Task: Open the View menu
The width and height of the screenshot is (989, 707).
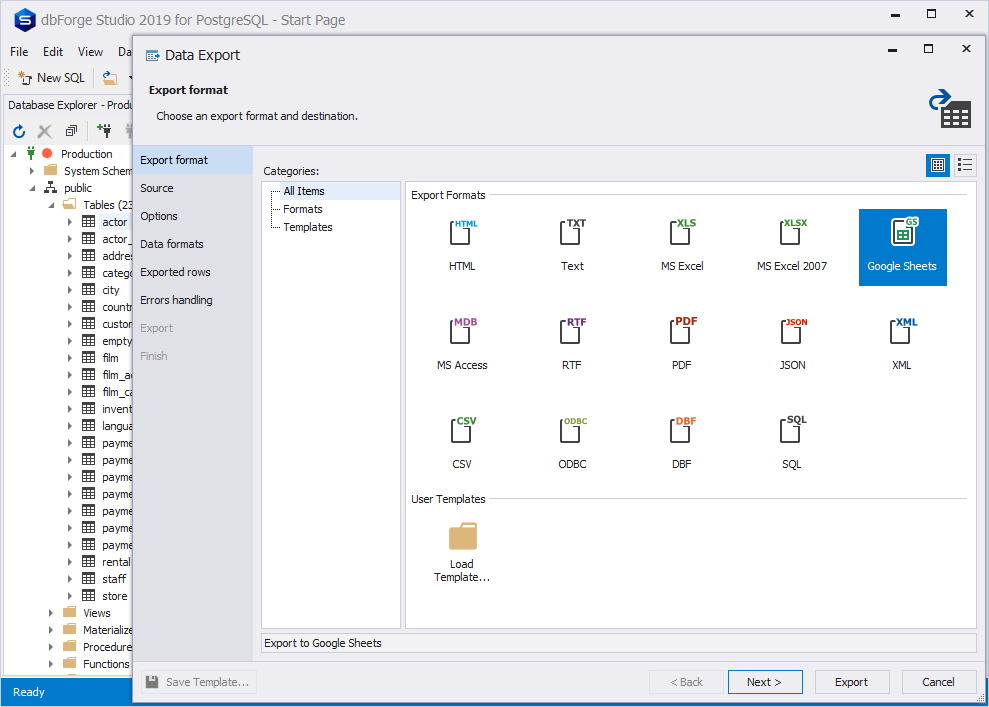Action: pos(90,52)
